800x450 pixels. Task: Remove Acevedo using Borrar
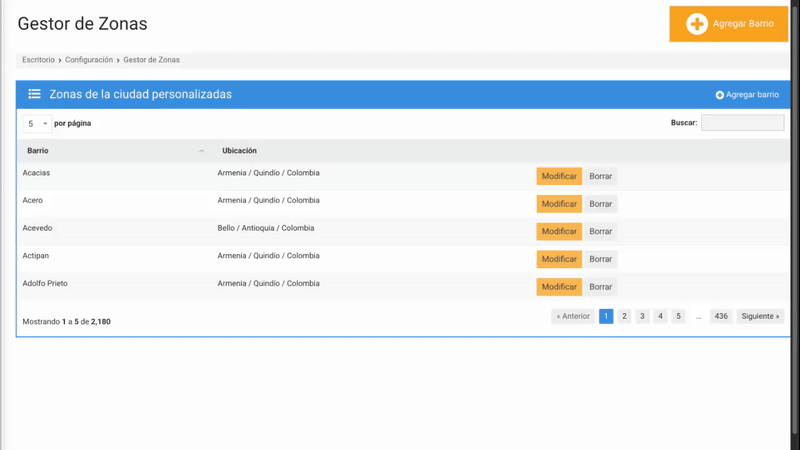coord(601,231)
